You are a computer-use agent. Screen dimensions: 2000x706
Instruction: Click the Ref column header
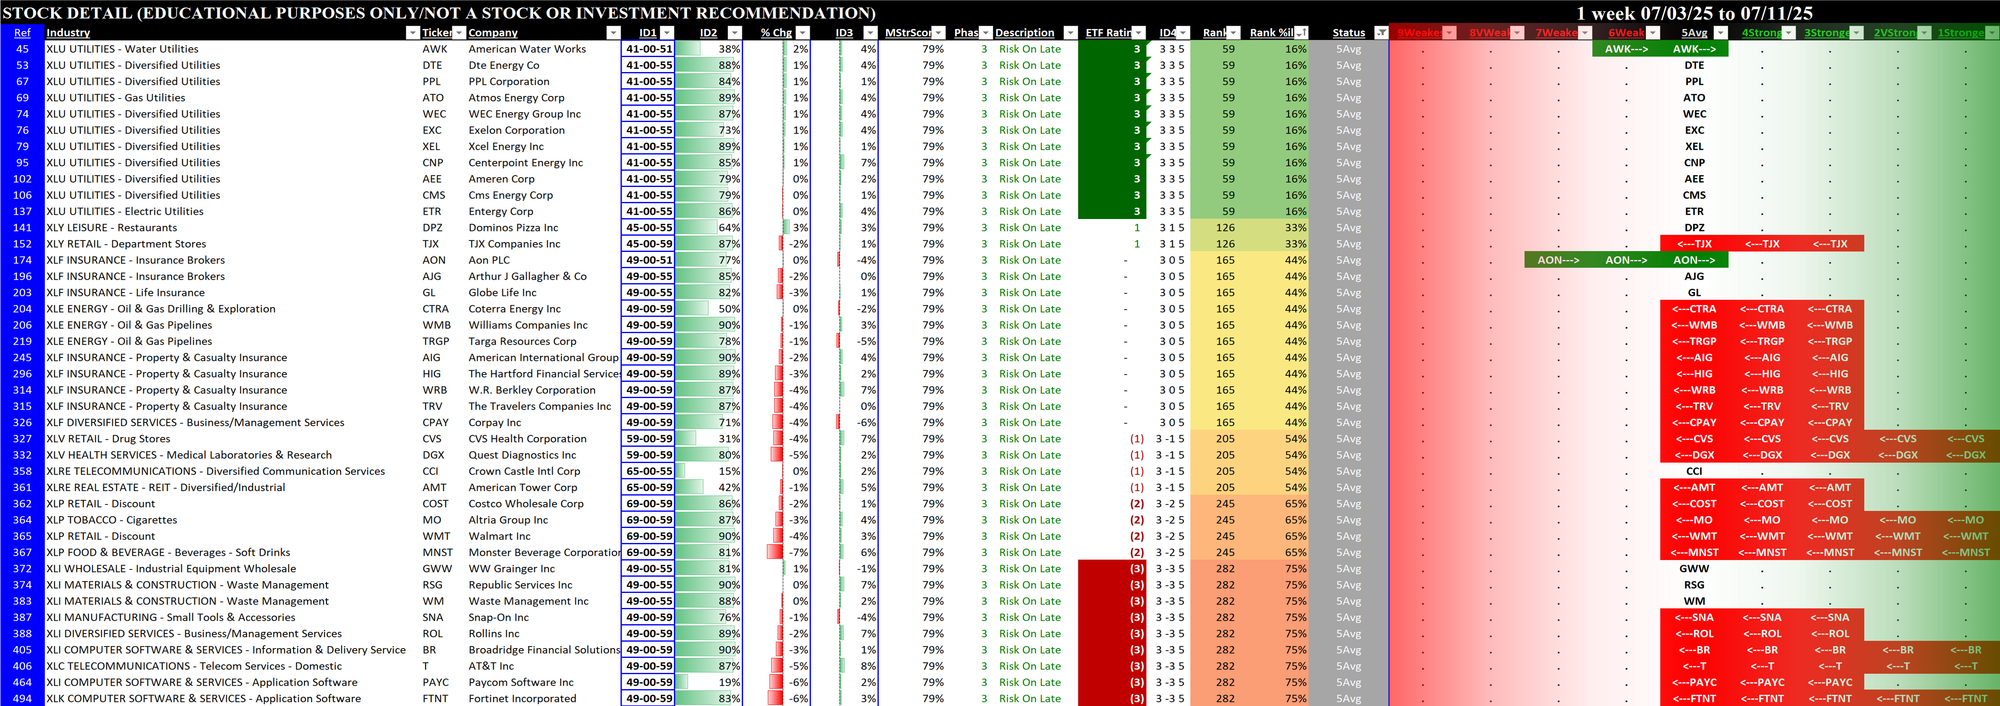[22, 33]
